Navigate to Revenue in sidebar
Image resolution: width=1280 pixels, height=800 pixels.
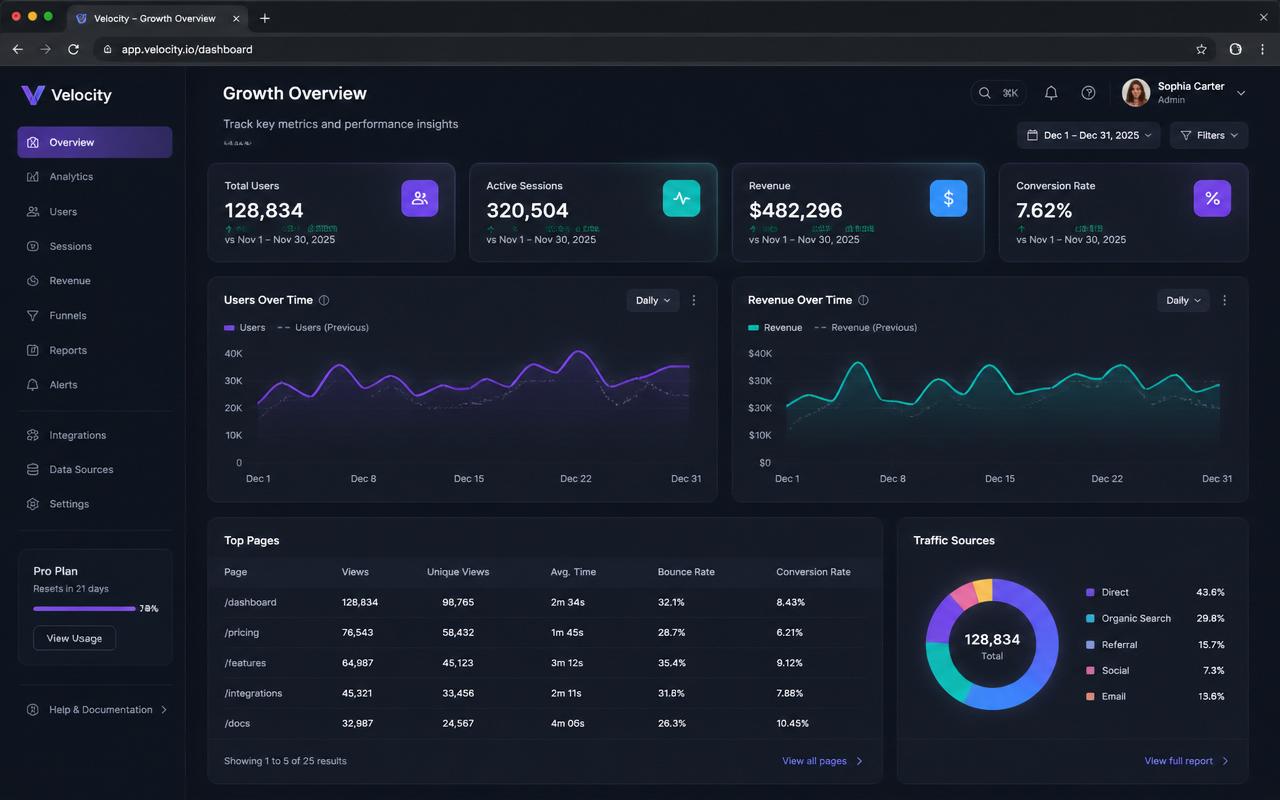tap(70, 281)
